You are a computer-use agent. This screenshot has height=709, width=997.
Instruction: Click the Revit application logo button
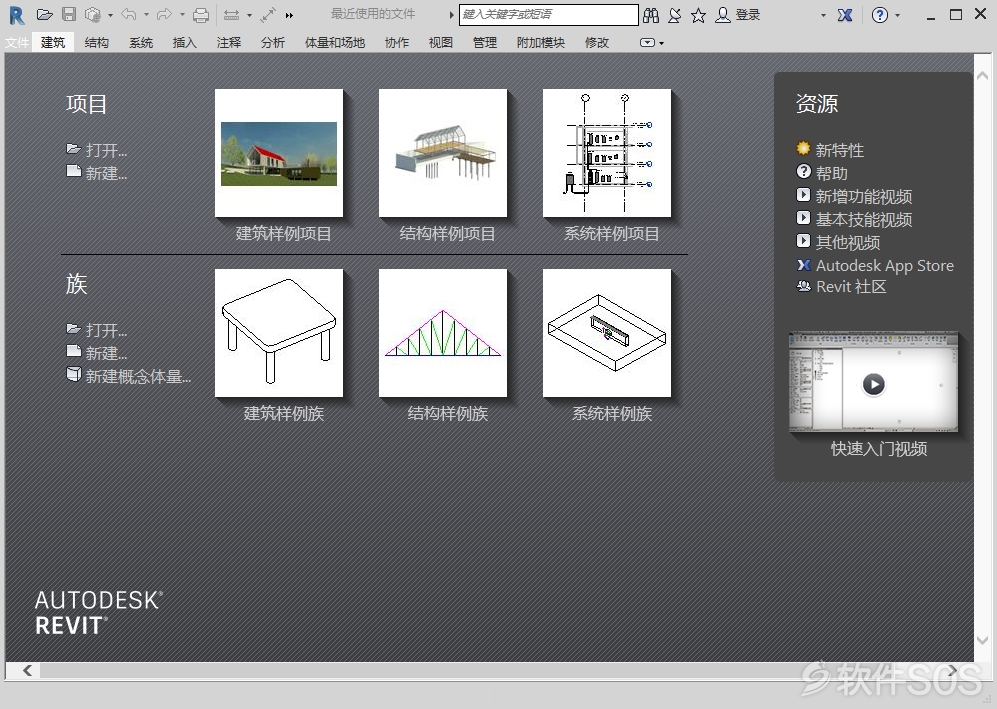(x=17, y=15)
